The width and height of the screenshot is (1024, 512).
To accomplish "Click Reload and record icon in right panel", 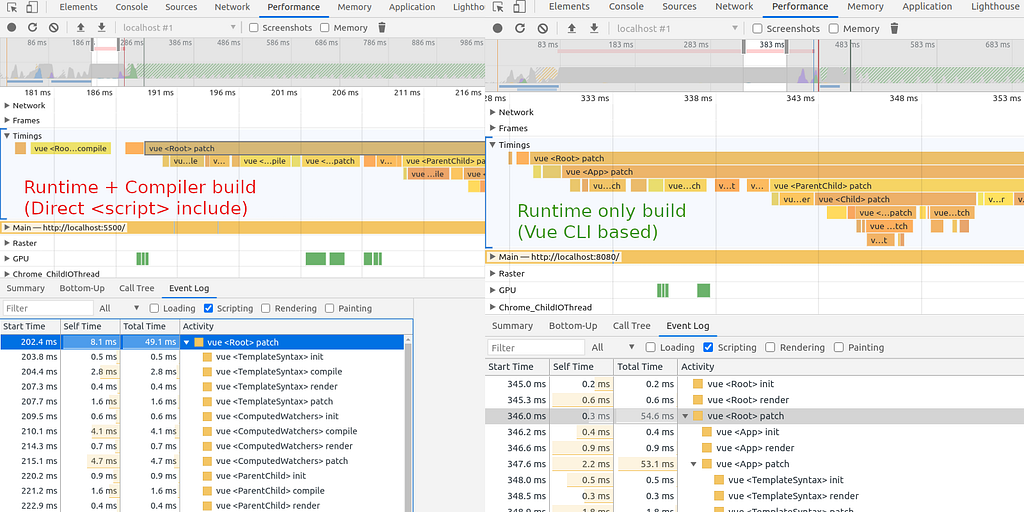I will tap(520, 28).
